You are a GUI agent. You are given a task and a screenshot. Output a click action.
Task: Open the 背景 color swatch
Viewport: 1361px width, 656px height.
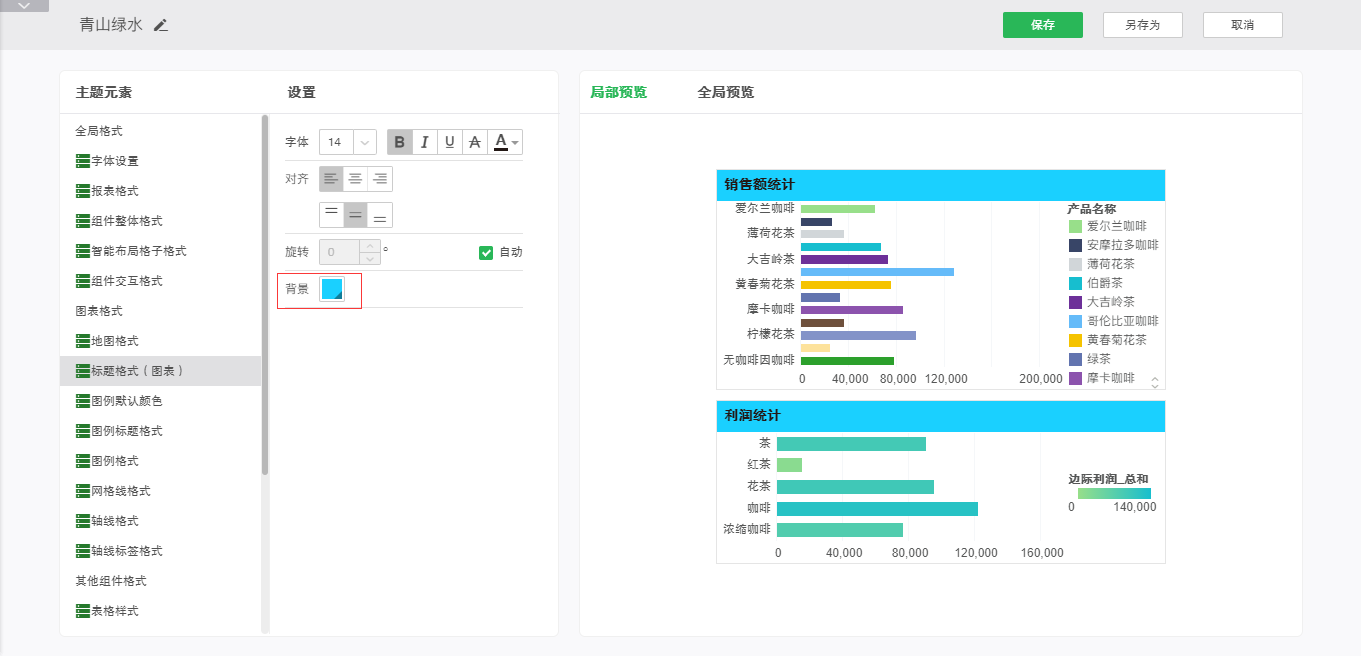tap(332, 289)
